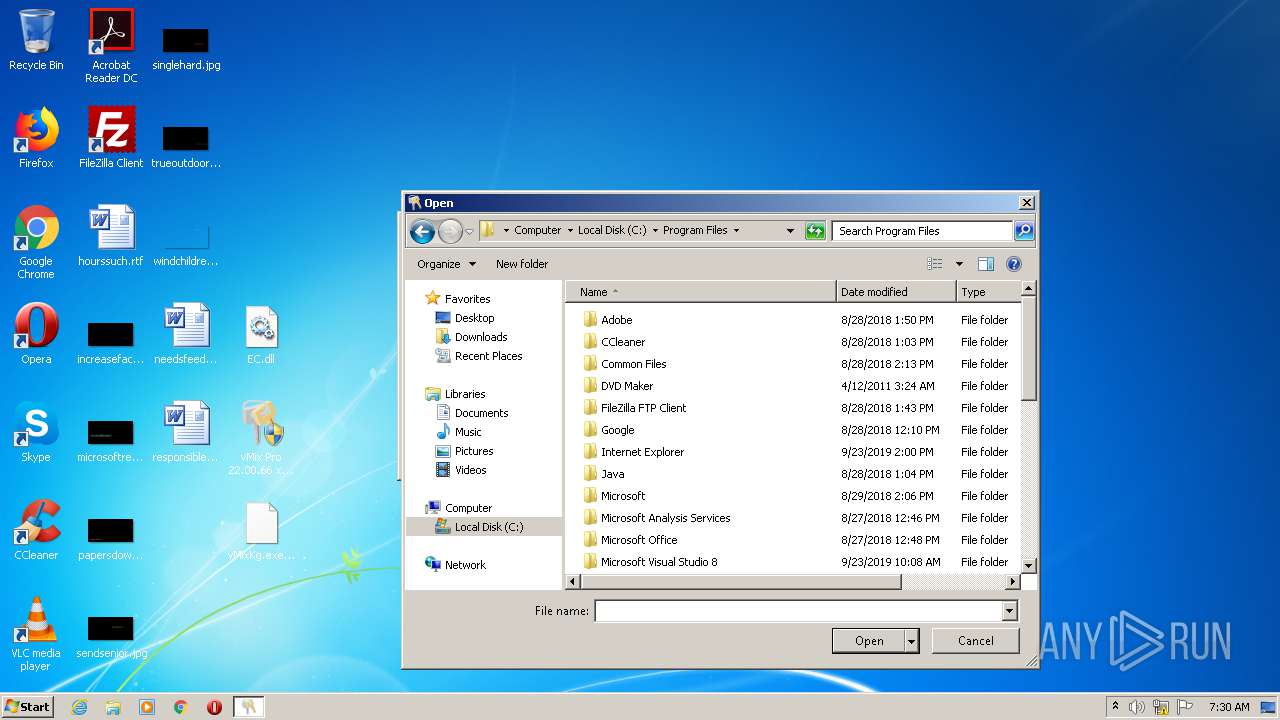Open Recycle Bin desktop icon

(x=36, y=41)
